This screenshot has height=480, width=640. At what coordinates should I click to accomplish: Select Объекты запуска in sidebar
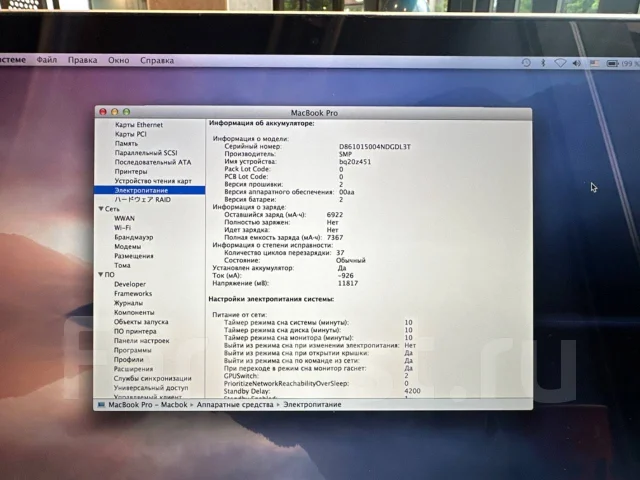pyautogui.click(x=141, y=322)
